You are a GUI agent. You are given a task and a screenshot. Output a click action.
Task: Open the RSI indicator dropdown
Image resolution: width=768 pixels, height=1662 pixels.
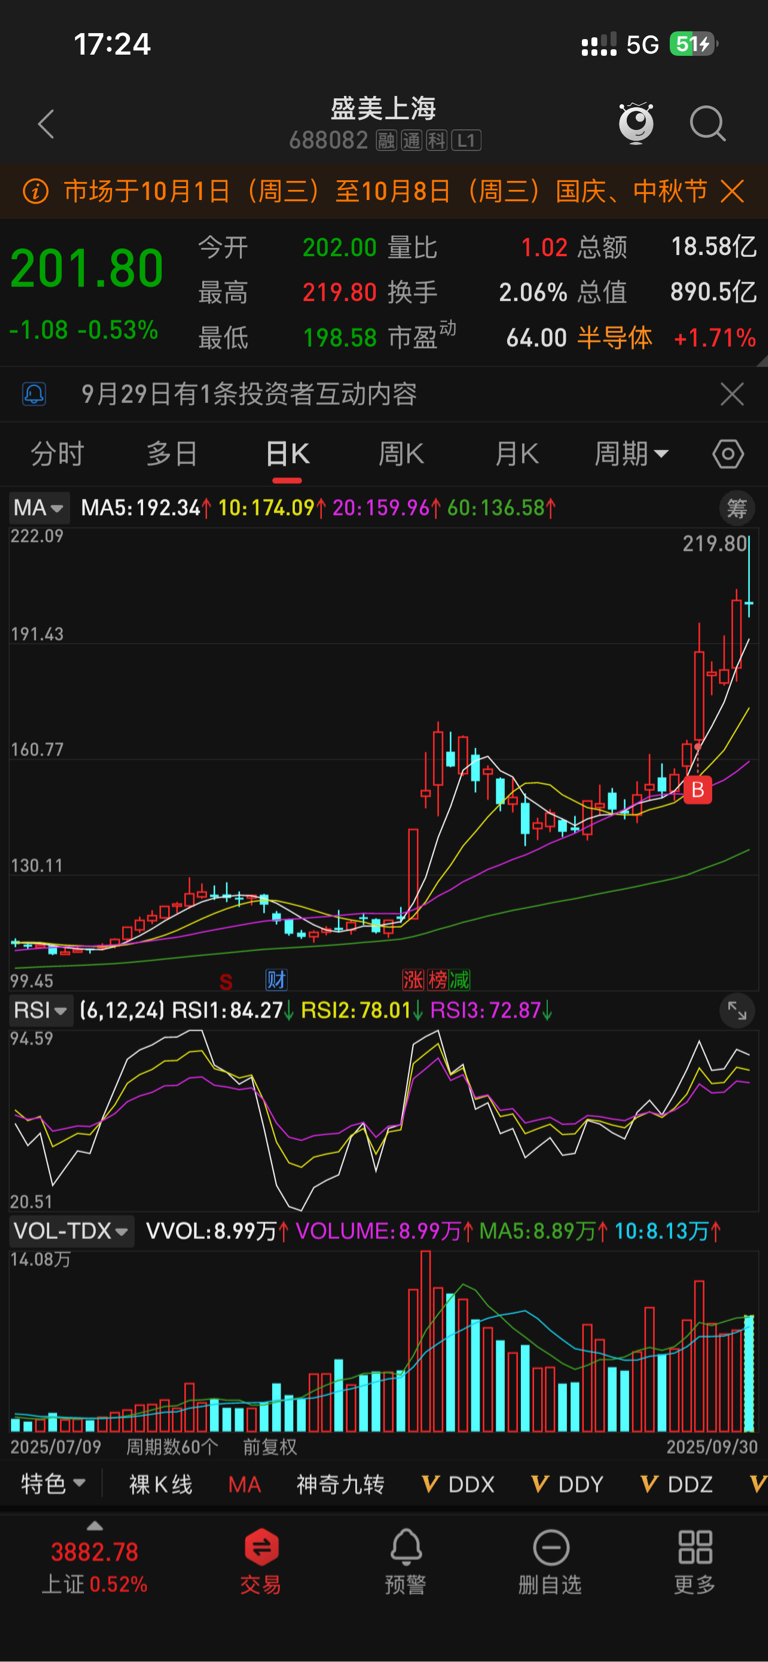point(41,1011)
